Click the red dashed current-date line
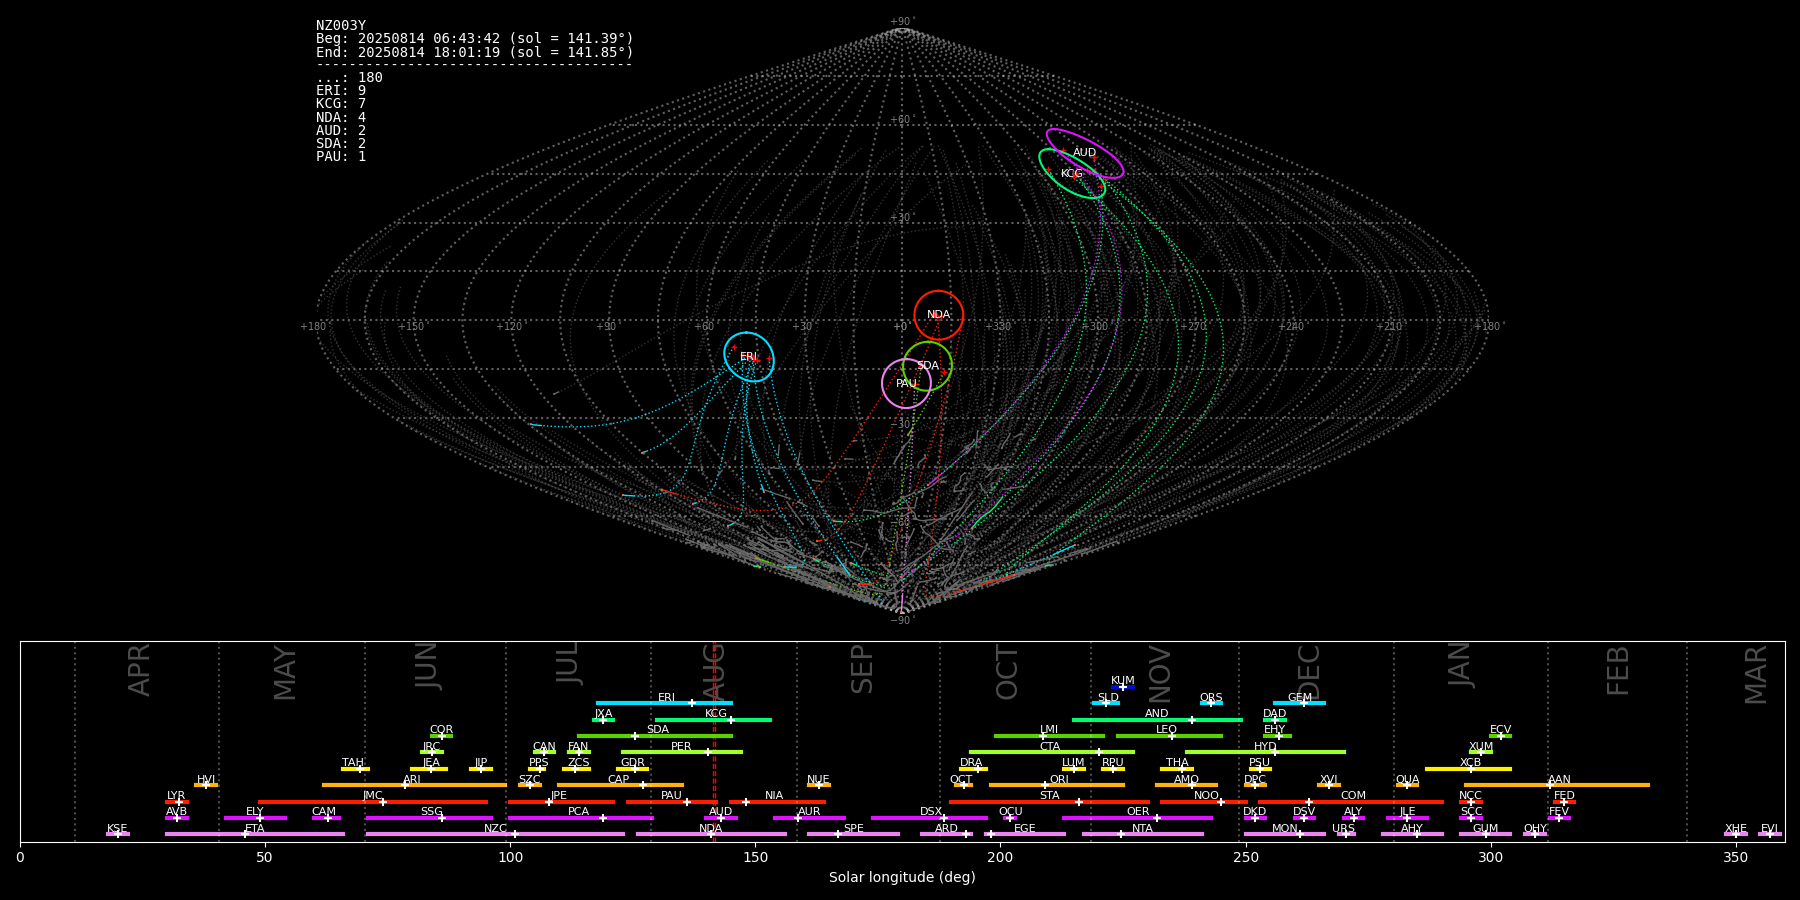This screenshot has height=900, width=1800. click(714, 741)
